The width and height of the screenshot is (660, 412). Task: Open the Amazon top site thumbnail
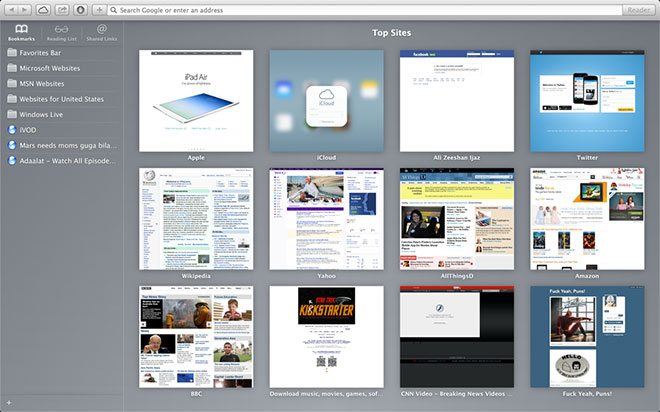tap(587, 219)
